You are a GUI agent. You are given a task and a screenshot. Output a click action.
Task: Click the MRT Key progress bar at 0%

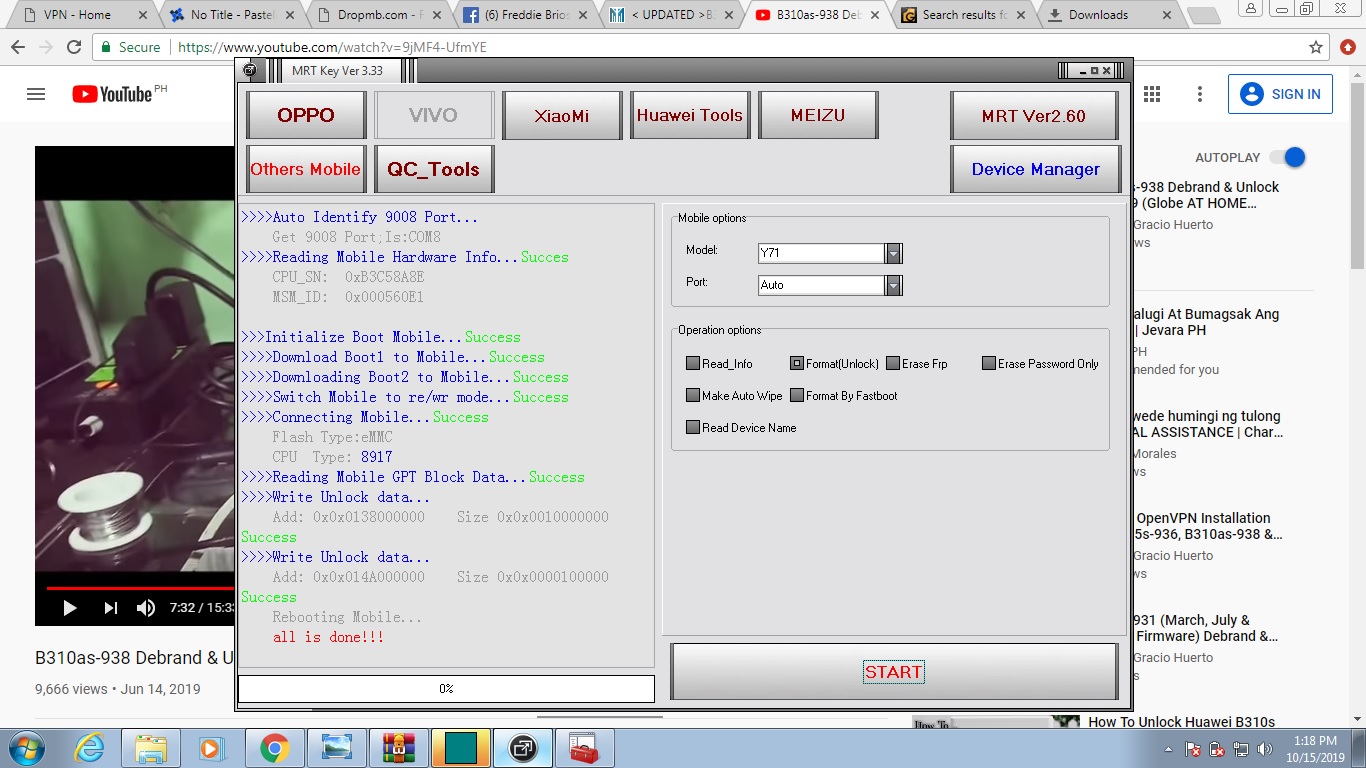[x=446, y=689]
